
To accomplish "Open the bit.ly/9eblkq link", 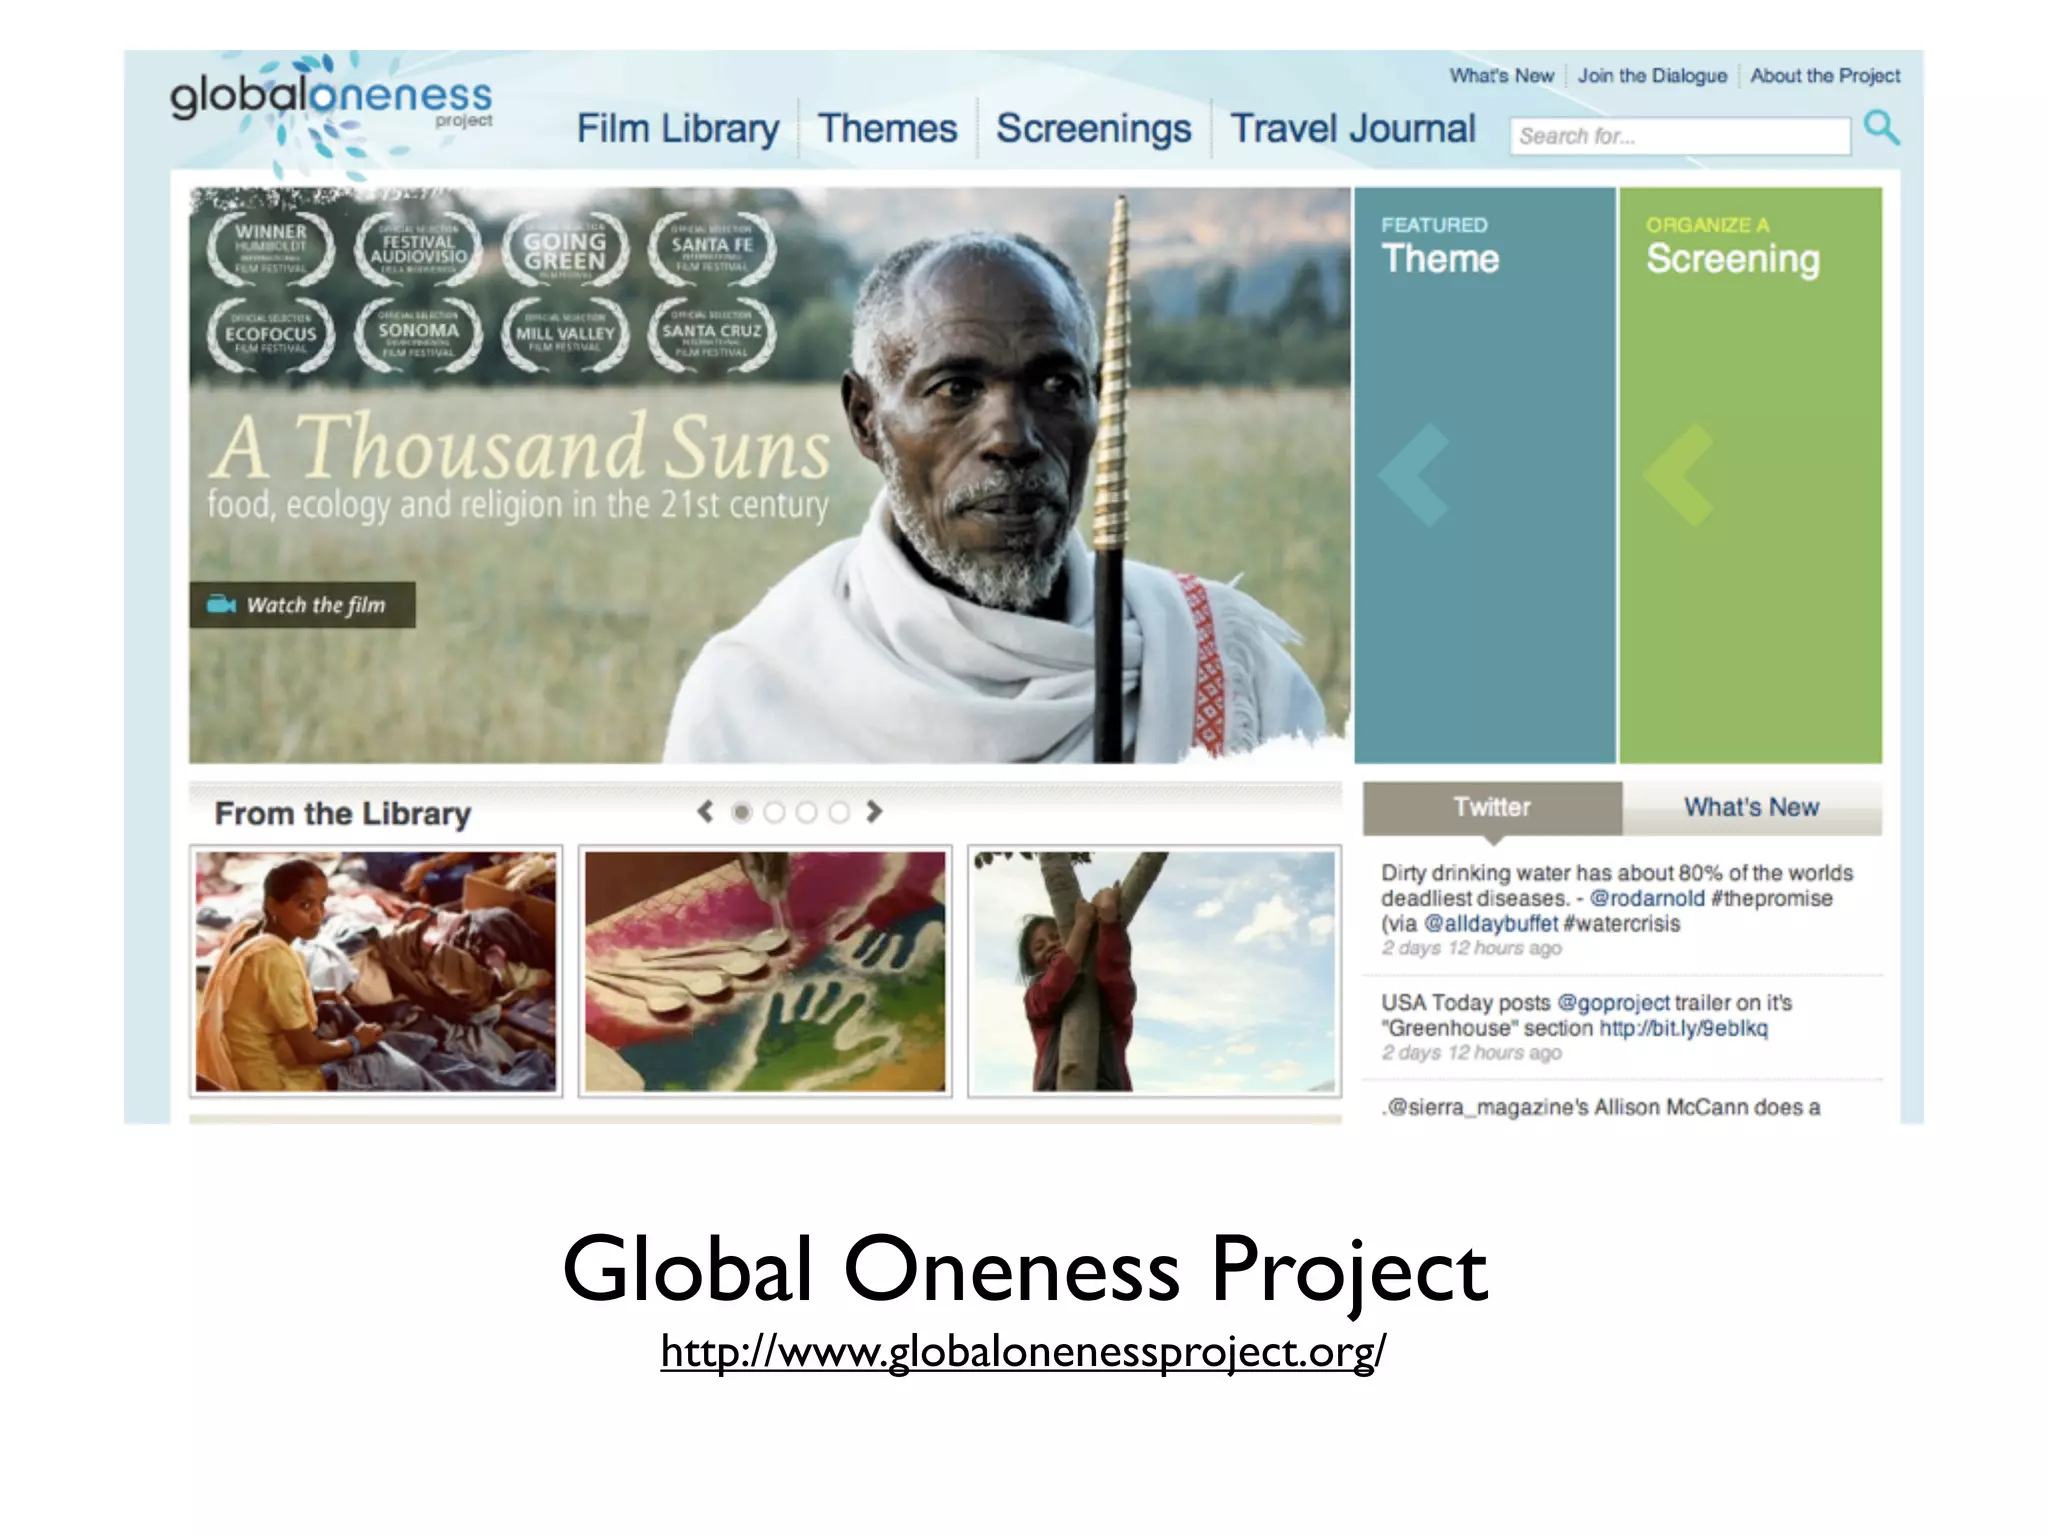I will click(1683, 1028).
